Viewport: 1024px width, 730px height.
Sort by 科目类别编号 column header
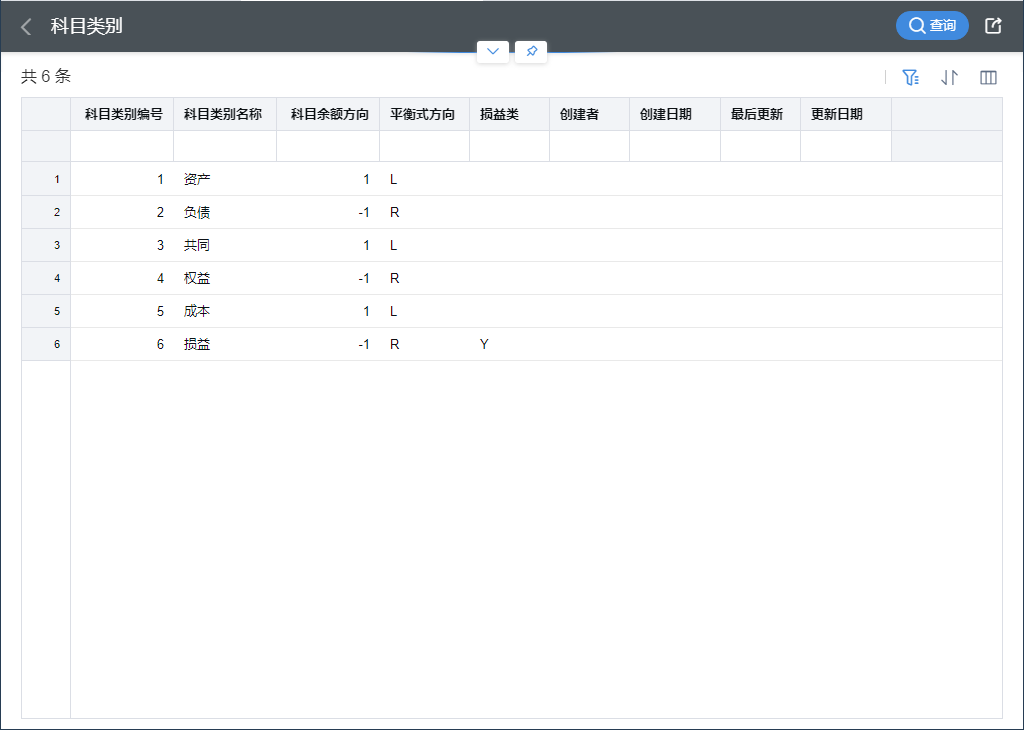pos(122,114)
